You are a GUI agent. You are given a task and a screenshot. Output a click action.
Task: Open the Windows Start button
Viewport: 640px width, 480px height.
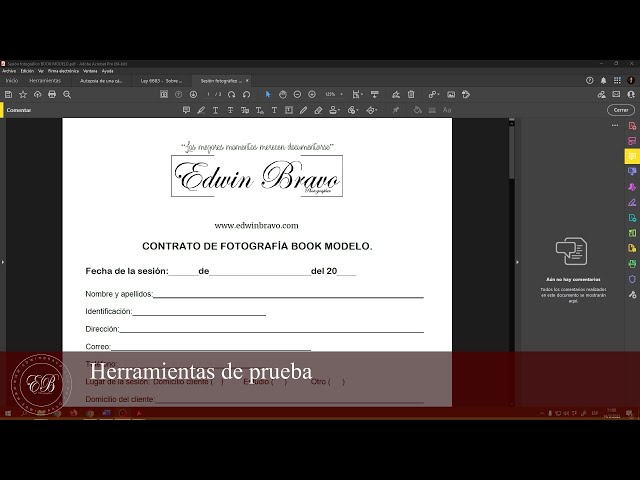tap(8, 413)
